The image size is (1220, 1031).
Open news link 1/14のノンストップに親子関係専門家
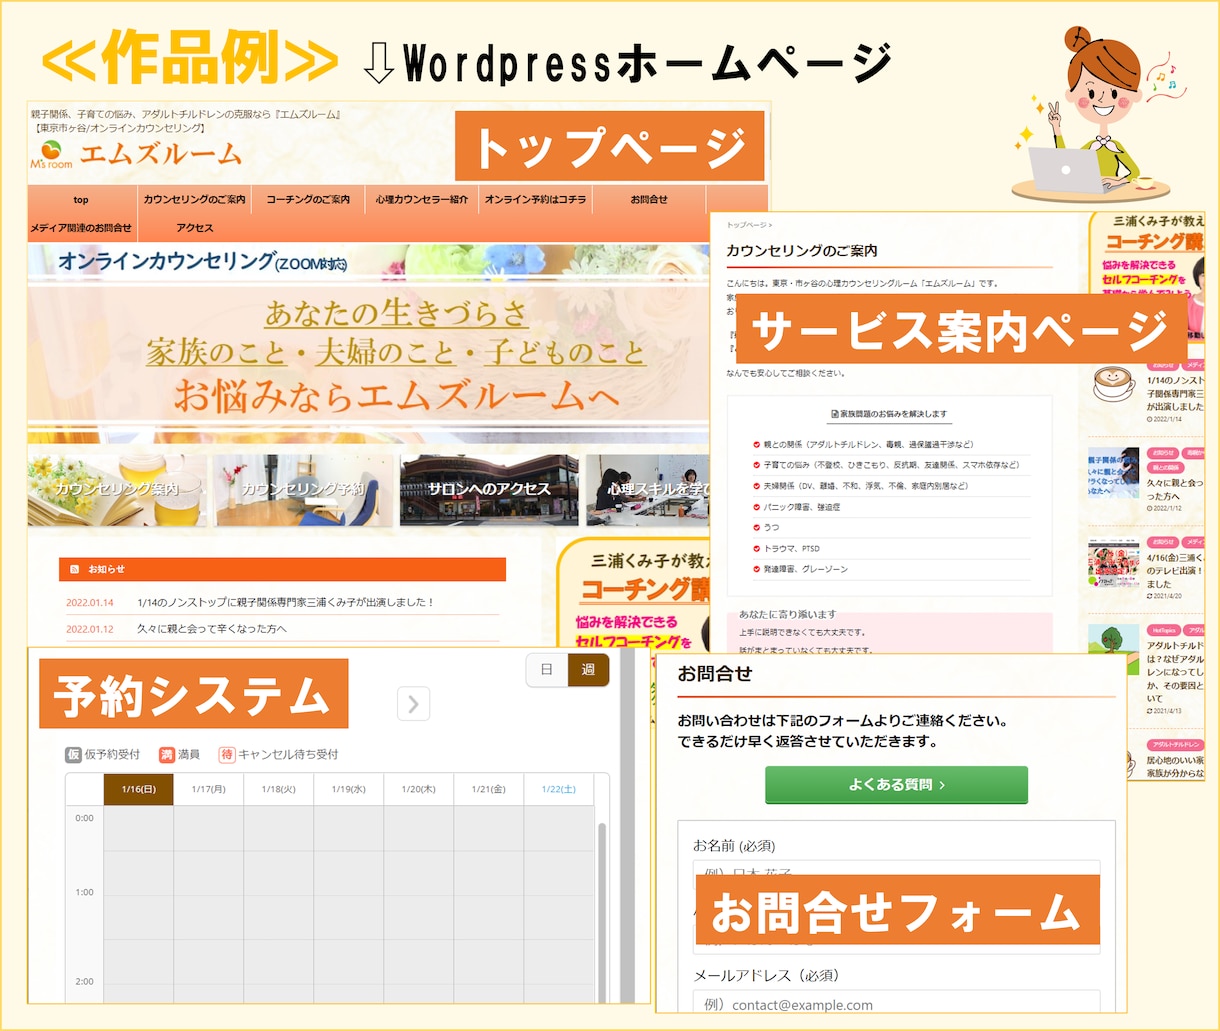tap(285, 603)
